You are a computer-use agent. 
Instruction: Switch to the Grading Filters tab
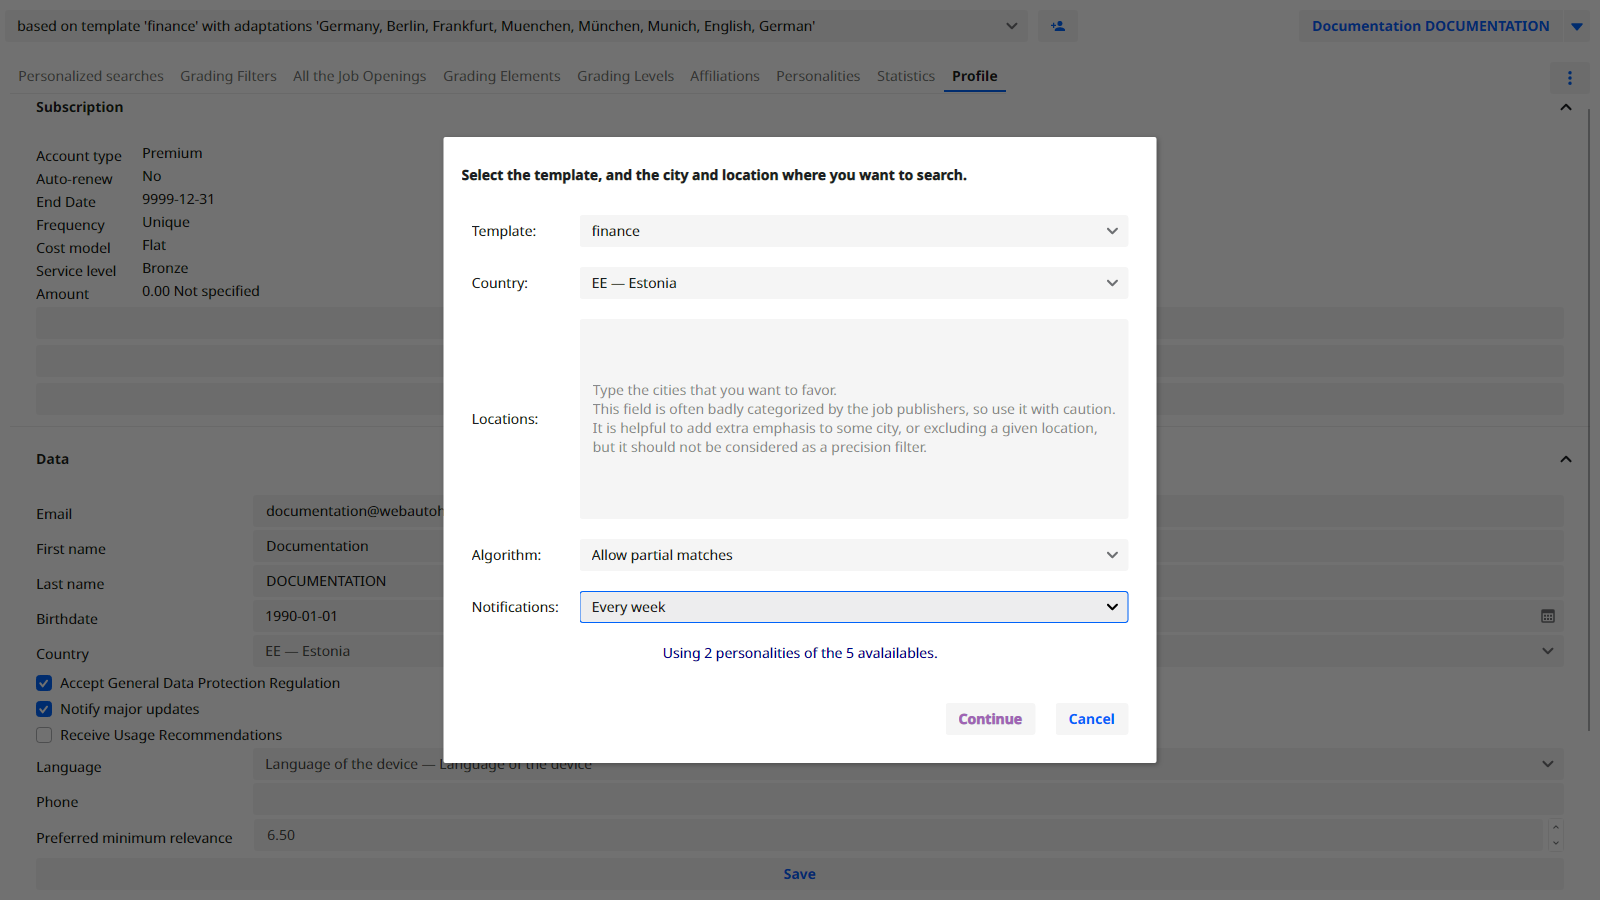pyautogui.click(x=228, y=76)
